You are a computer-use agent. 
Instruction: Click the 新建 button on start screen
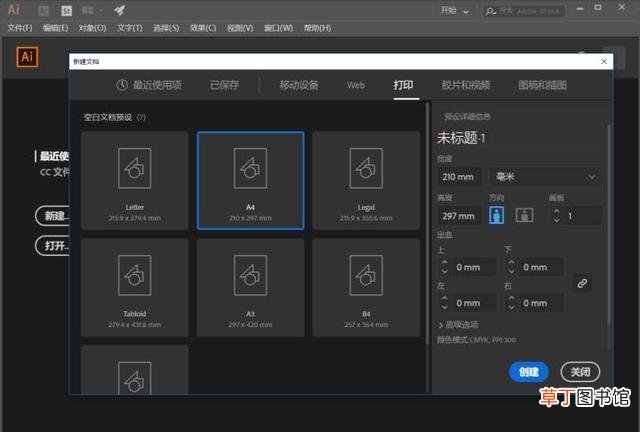[x=53, y=216]
